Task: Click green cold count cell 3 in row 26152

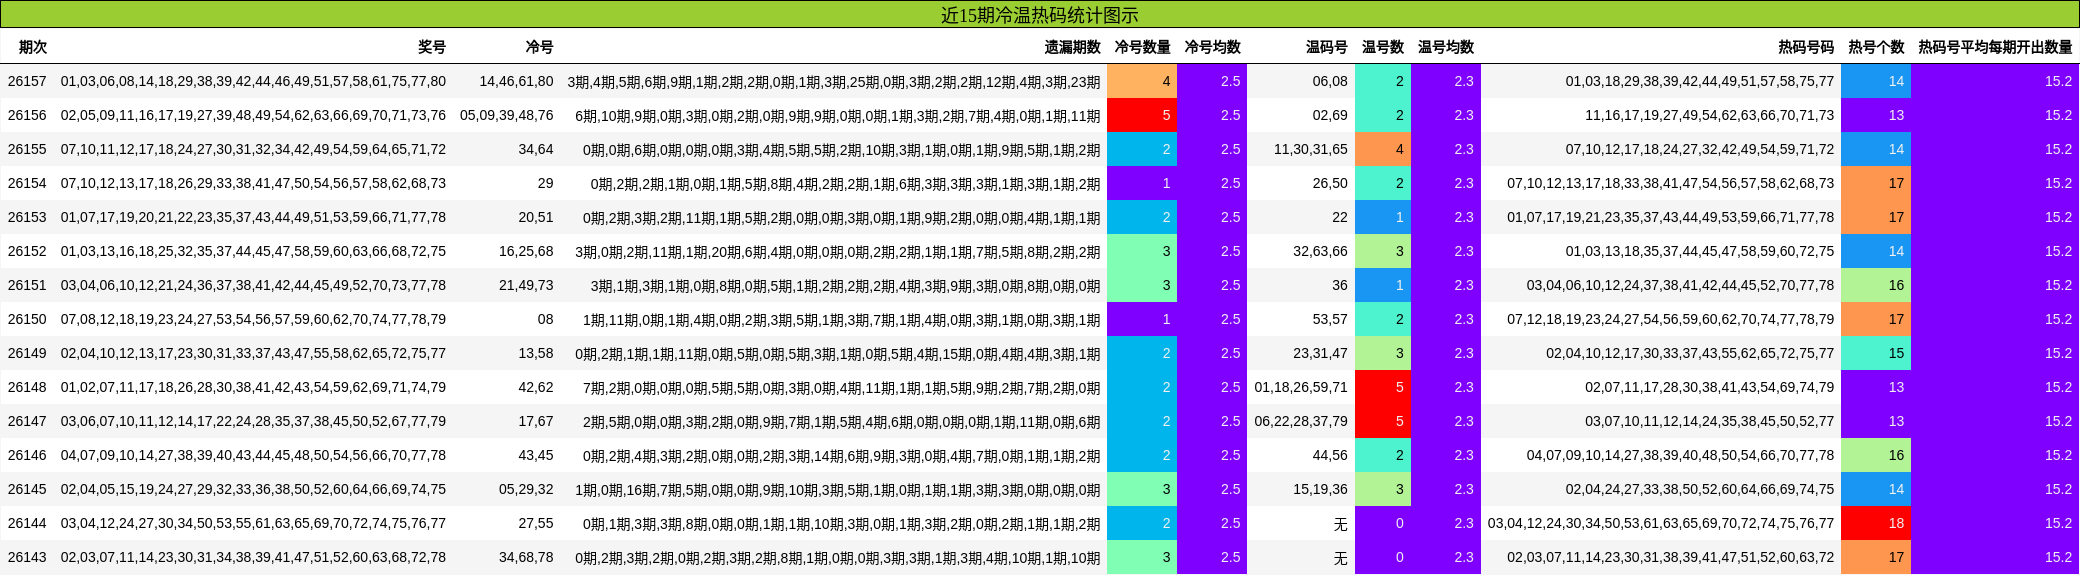Action: 1142,251
